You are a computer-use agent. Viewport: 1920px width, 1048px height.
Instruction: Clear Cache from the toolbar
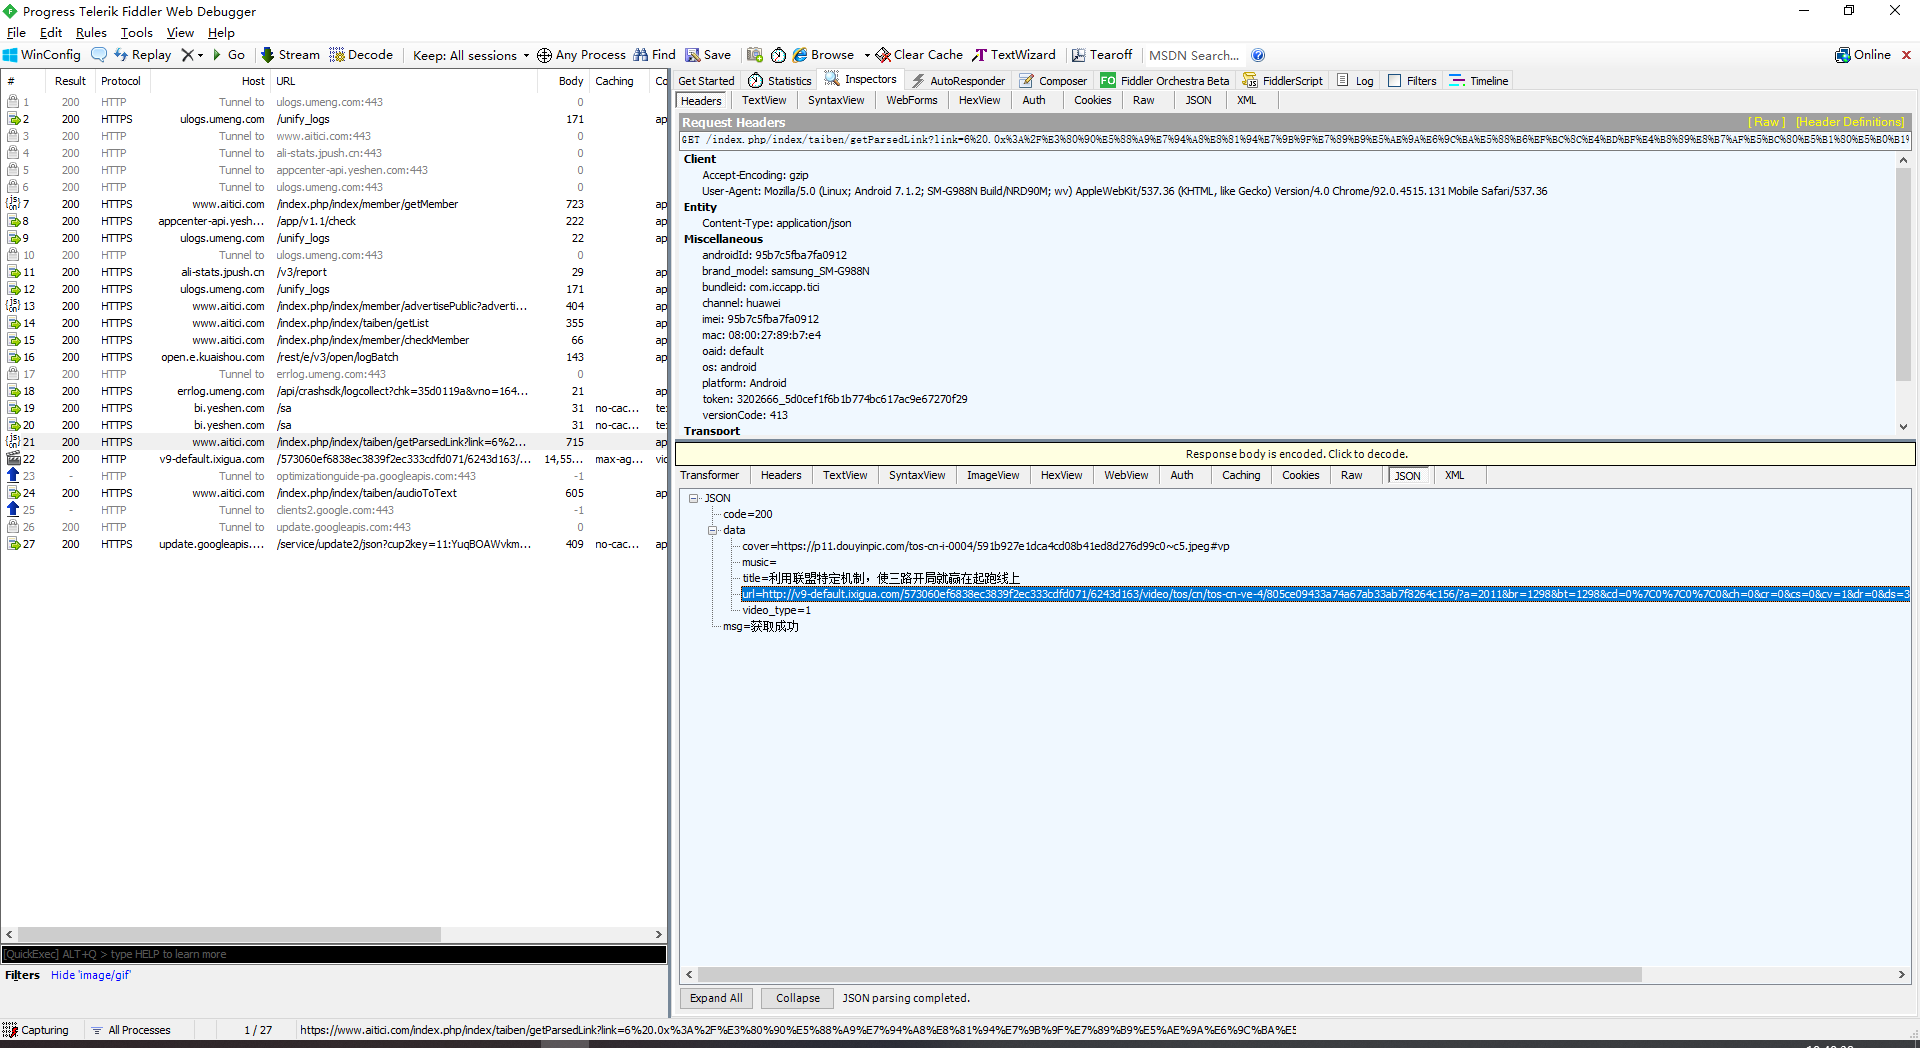(919, 55)
